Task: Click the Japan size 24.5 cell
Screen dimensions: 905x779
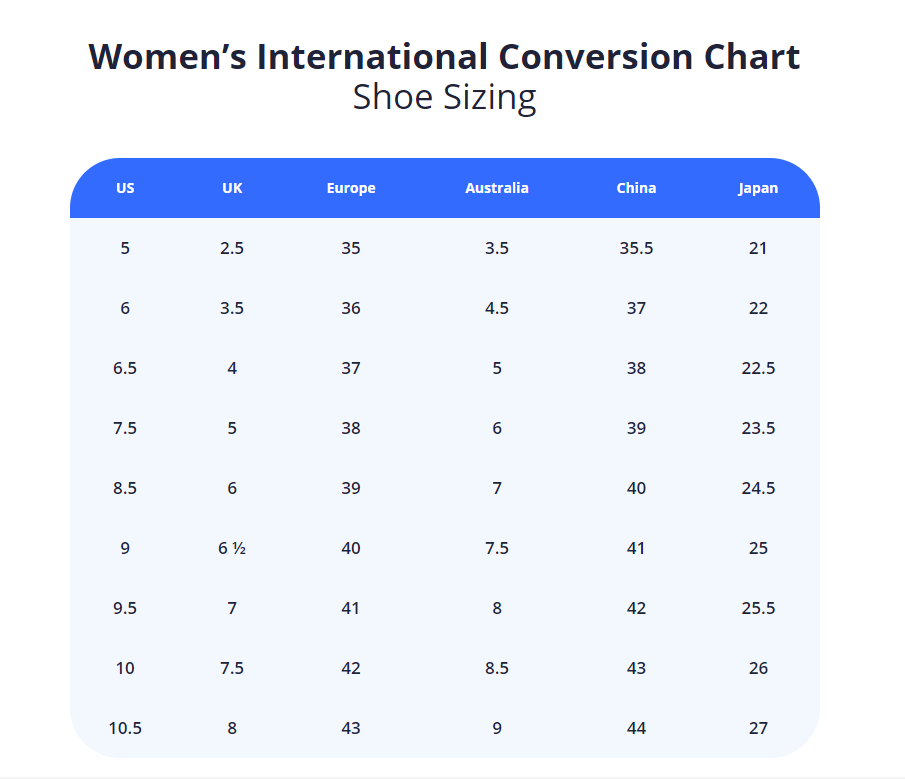Action: pos(758,488)
